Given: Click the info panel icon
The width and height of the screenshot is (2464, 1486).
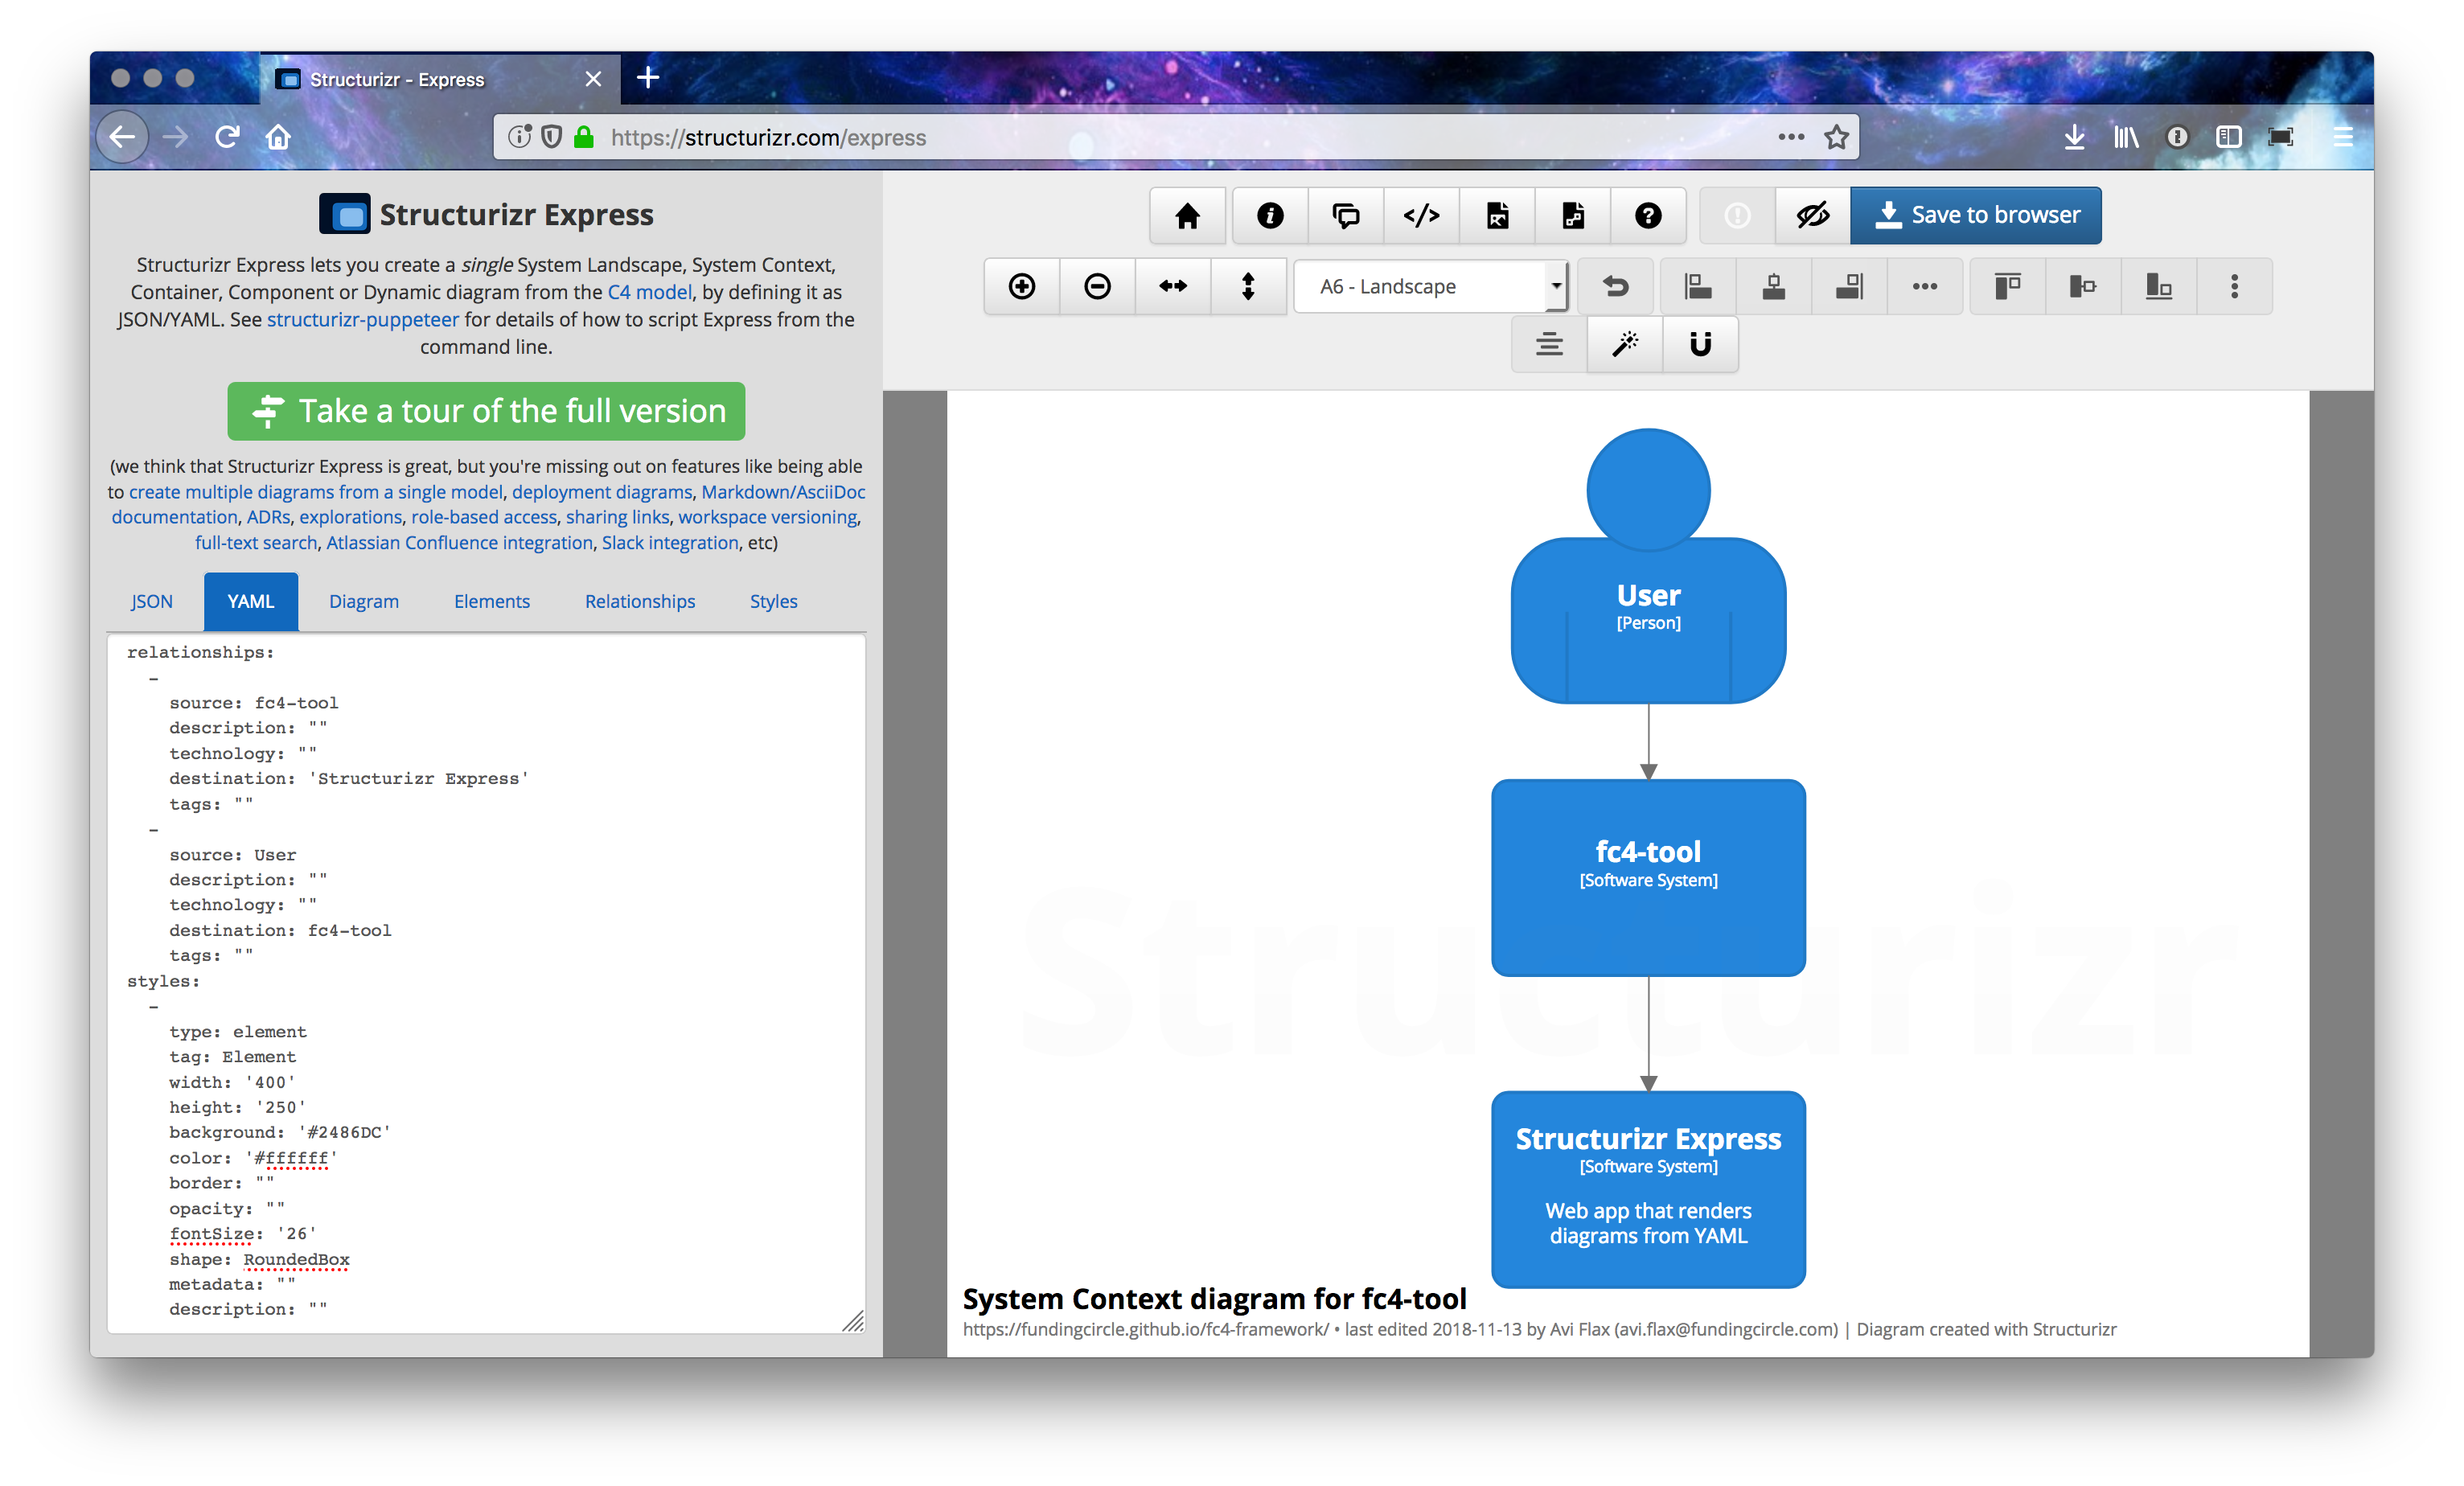Looking at the screenshot, I should [x=1269, y=213].
